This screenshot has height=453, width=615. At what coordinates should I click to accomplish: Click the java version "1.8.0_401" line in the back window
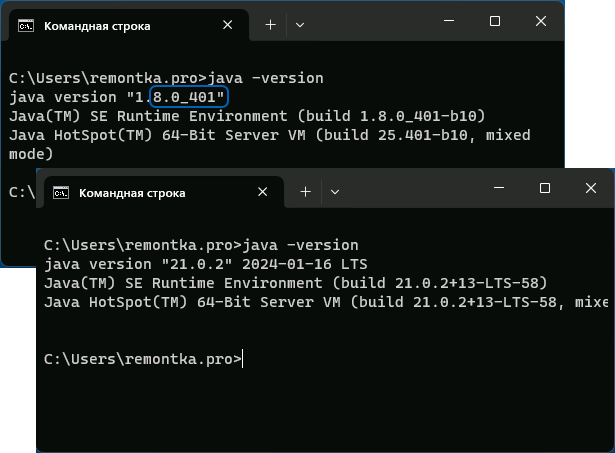[x=117, y=97]
